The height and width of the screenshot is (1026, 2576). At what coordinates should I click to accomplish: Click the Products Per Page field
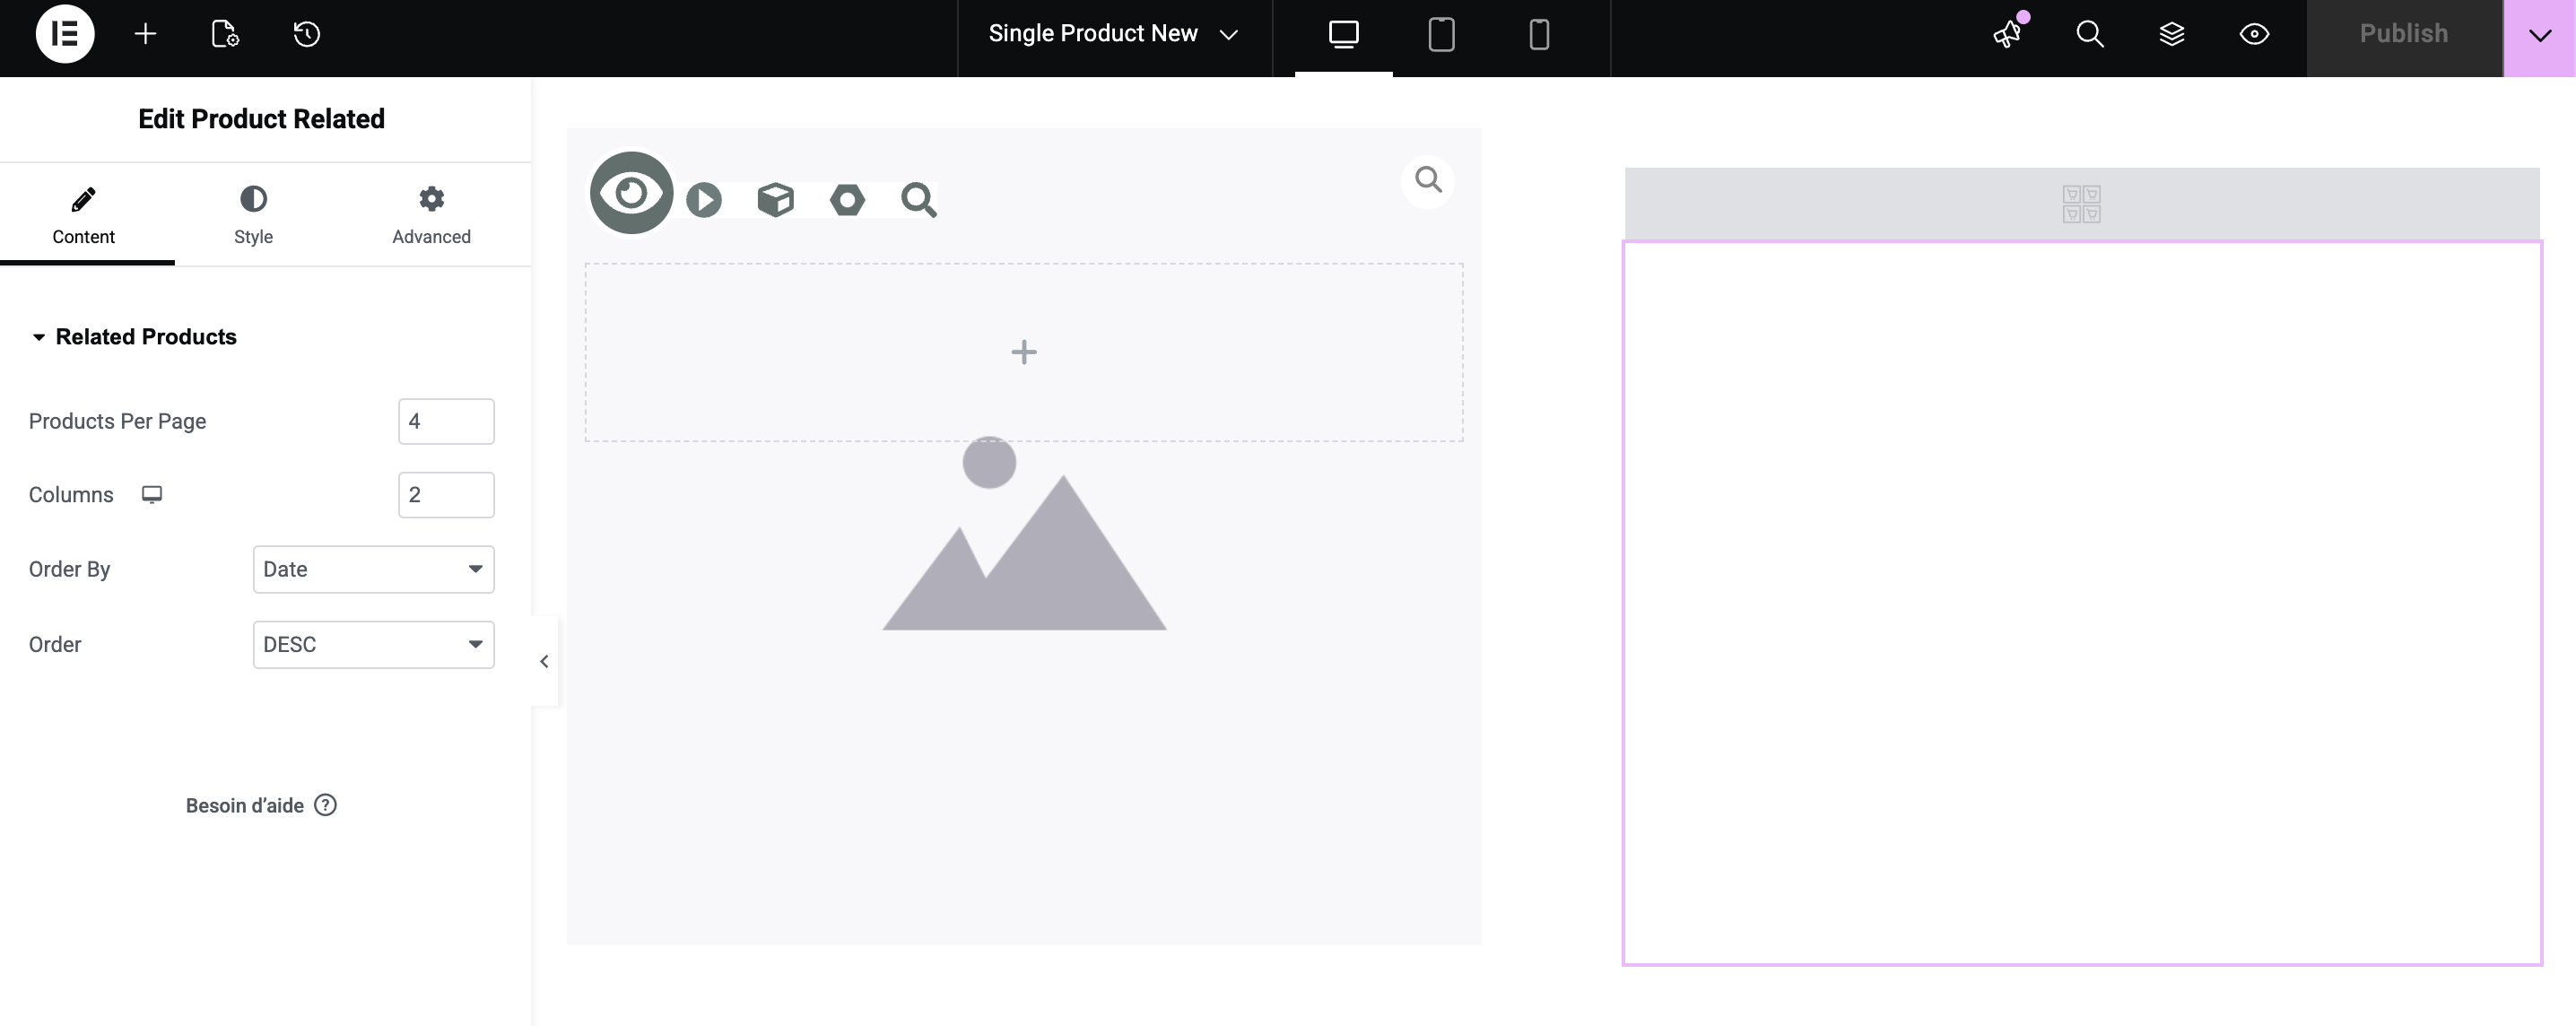click(x=446, y=421)
